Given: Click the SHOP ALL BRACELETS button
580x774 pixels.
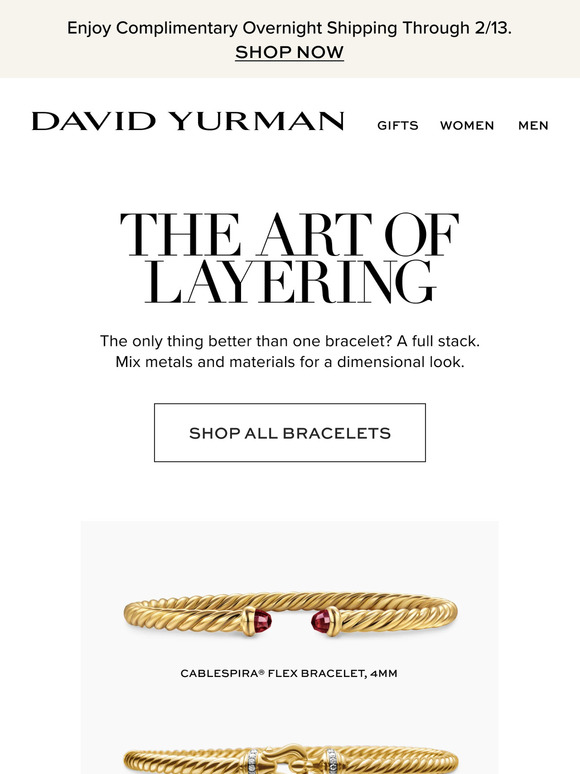Looking at the screenshot, I should tap(290, 433).
